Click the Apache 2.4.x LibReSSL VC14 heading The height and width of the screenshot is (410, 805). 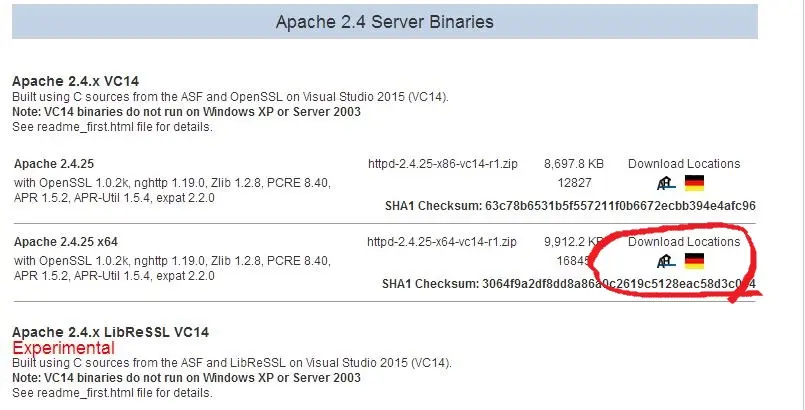pyautogui.click(x=110, y=332)
